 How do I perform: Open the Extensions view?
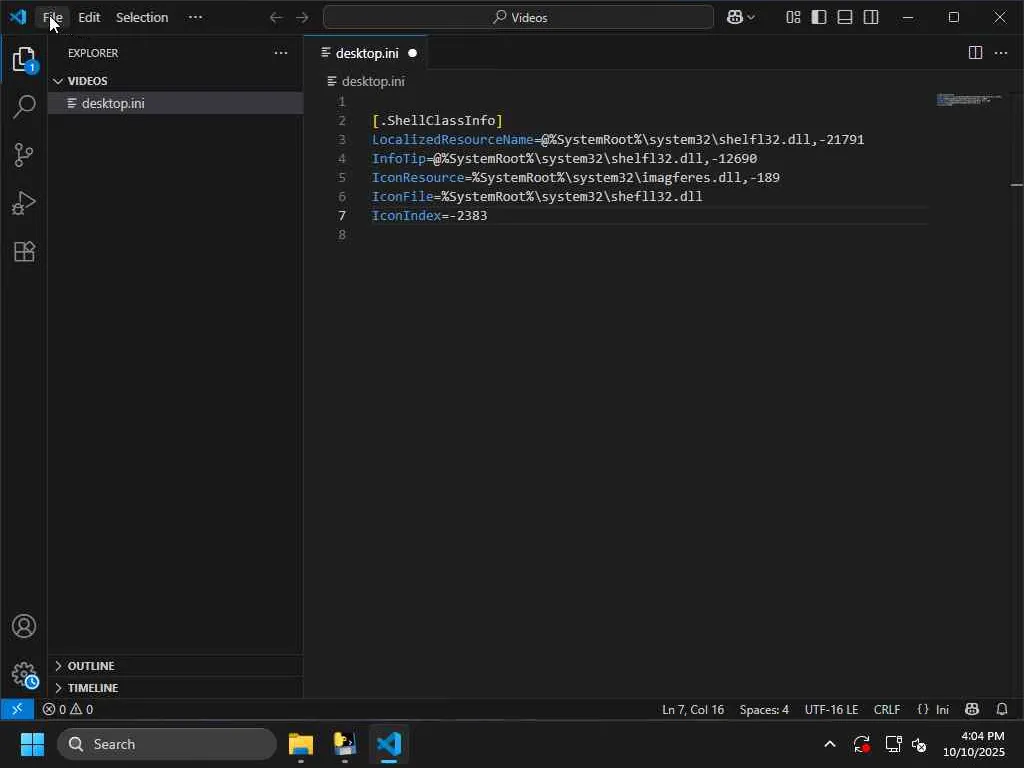point(24,252)
